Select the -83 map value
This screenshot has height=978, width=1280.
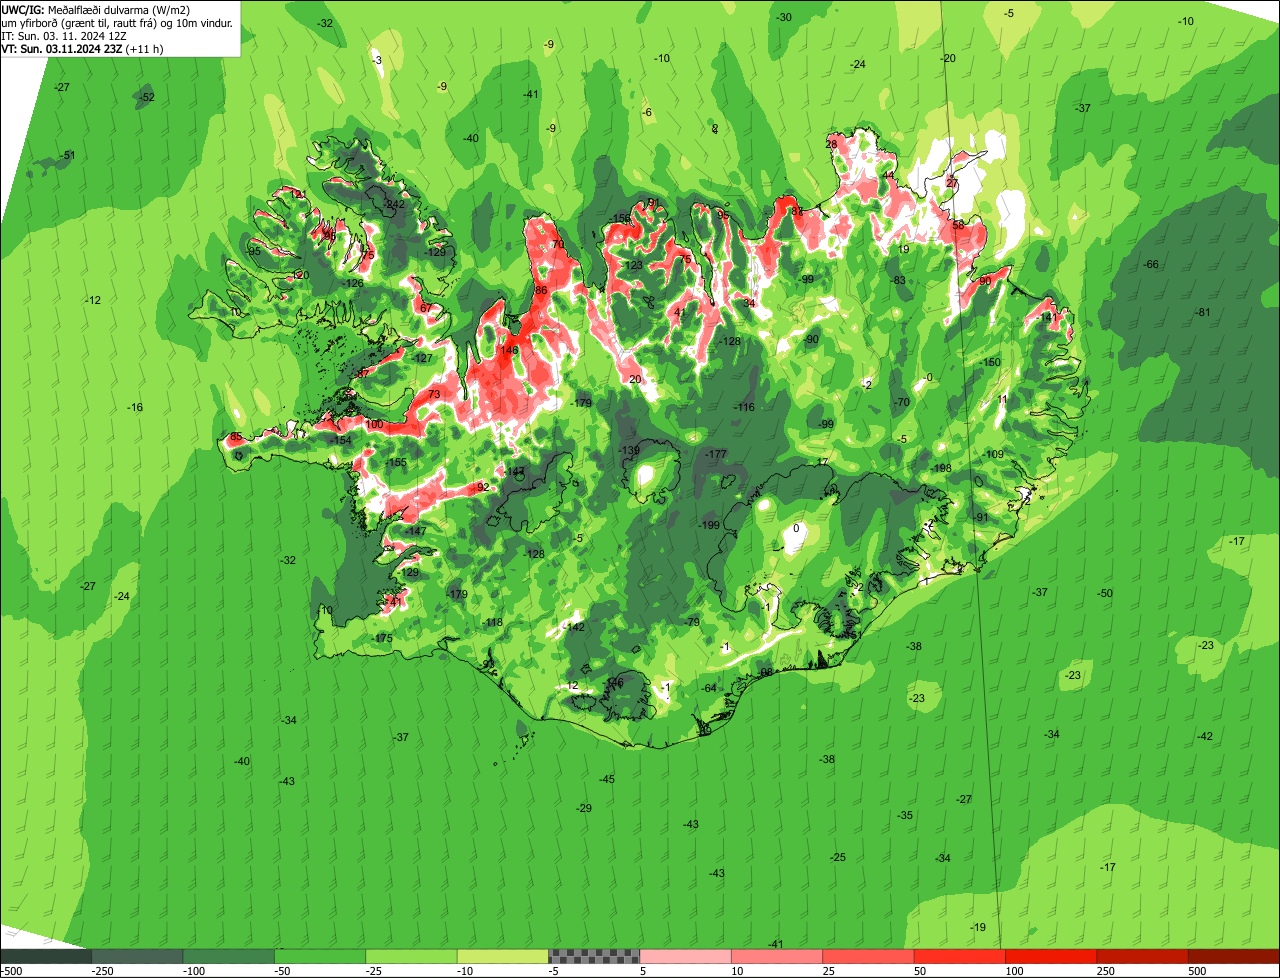point(898,280)
